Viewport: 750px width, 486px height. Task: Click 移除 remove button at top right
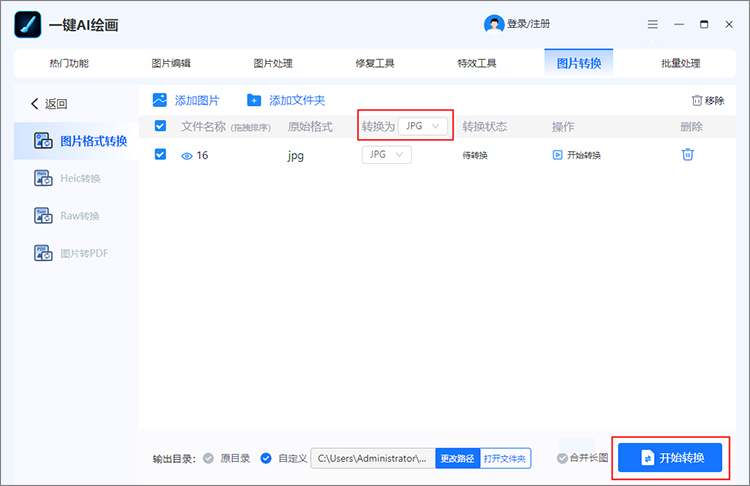(x=707, y=100)
